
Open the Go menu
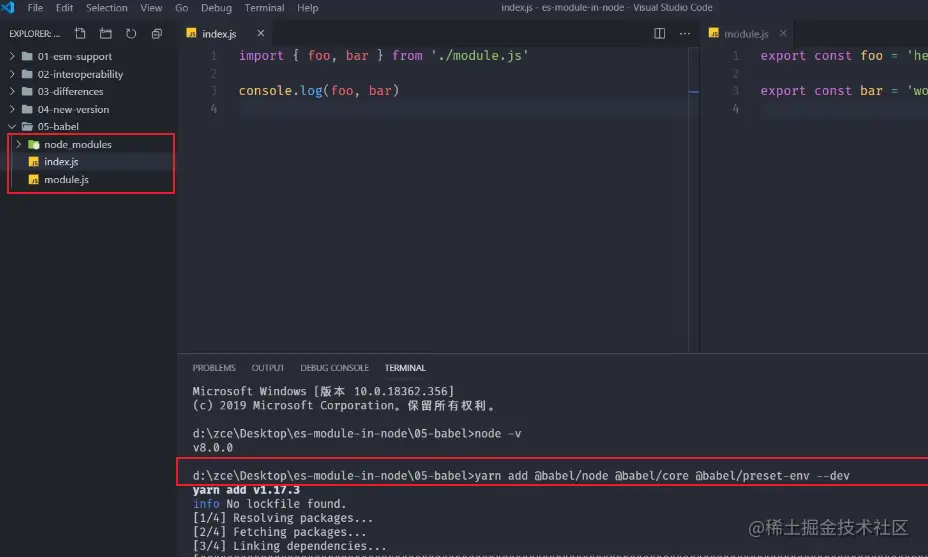(182, 8)
